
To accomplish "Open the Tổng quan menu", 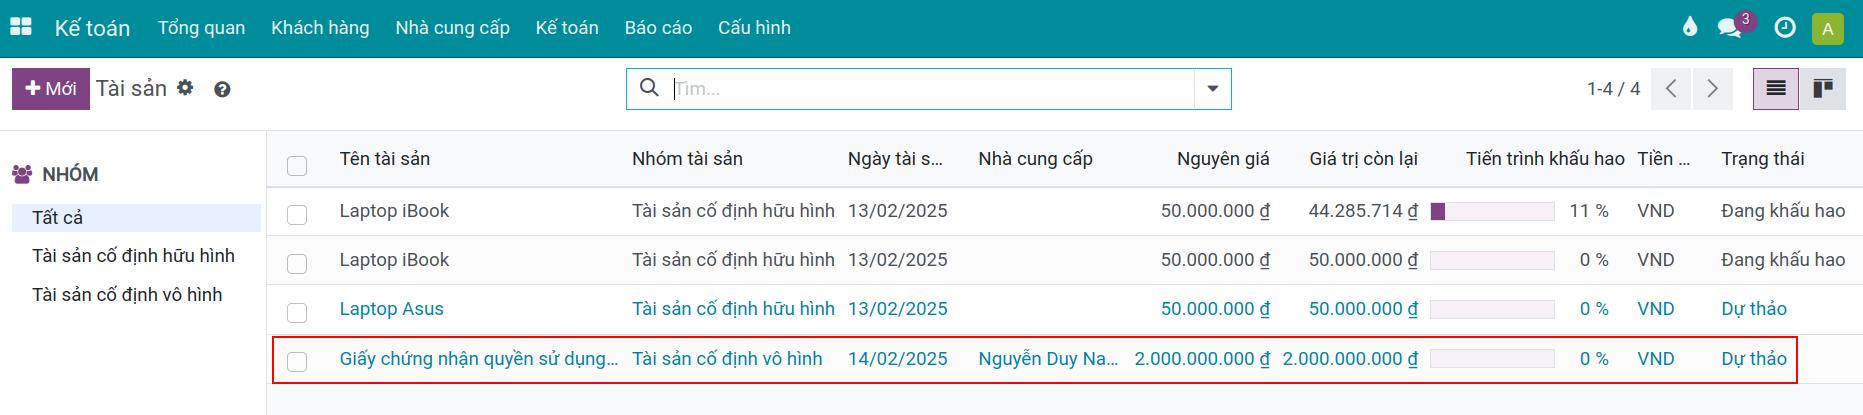I will point(201,28).
